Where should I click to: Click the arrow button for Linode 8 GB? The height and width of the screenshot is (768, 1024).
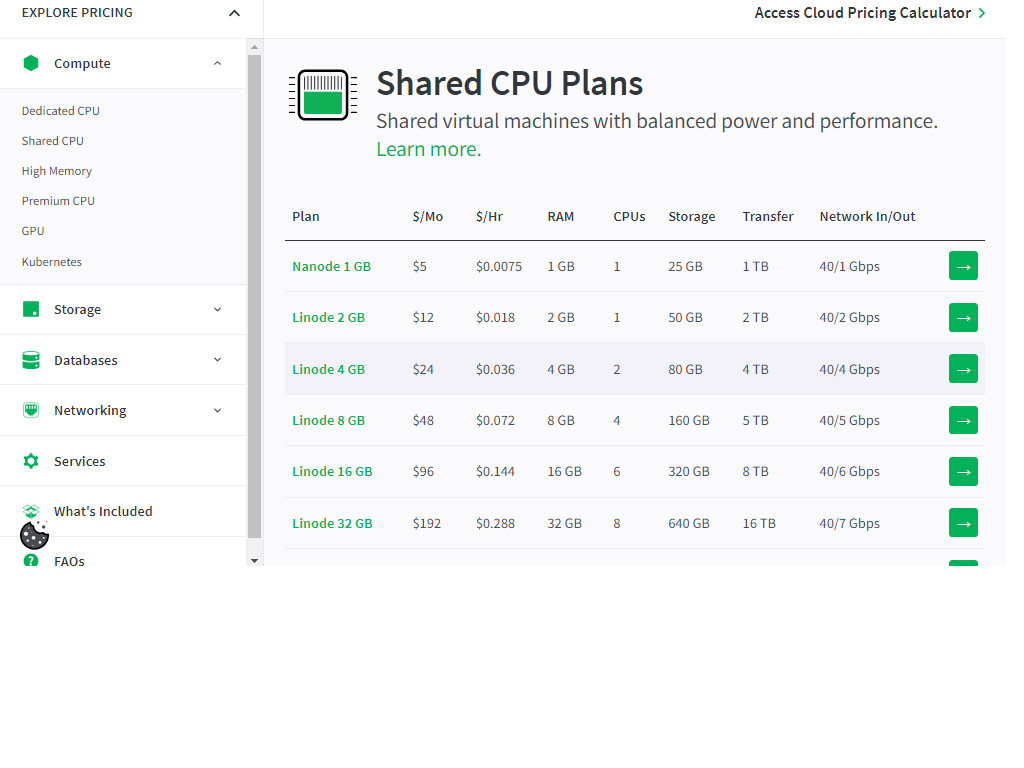(x=963, y=421)
